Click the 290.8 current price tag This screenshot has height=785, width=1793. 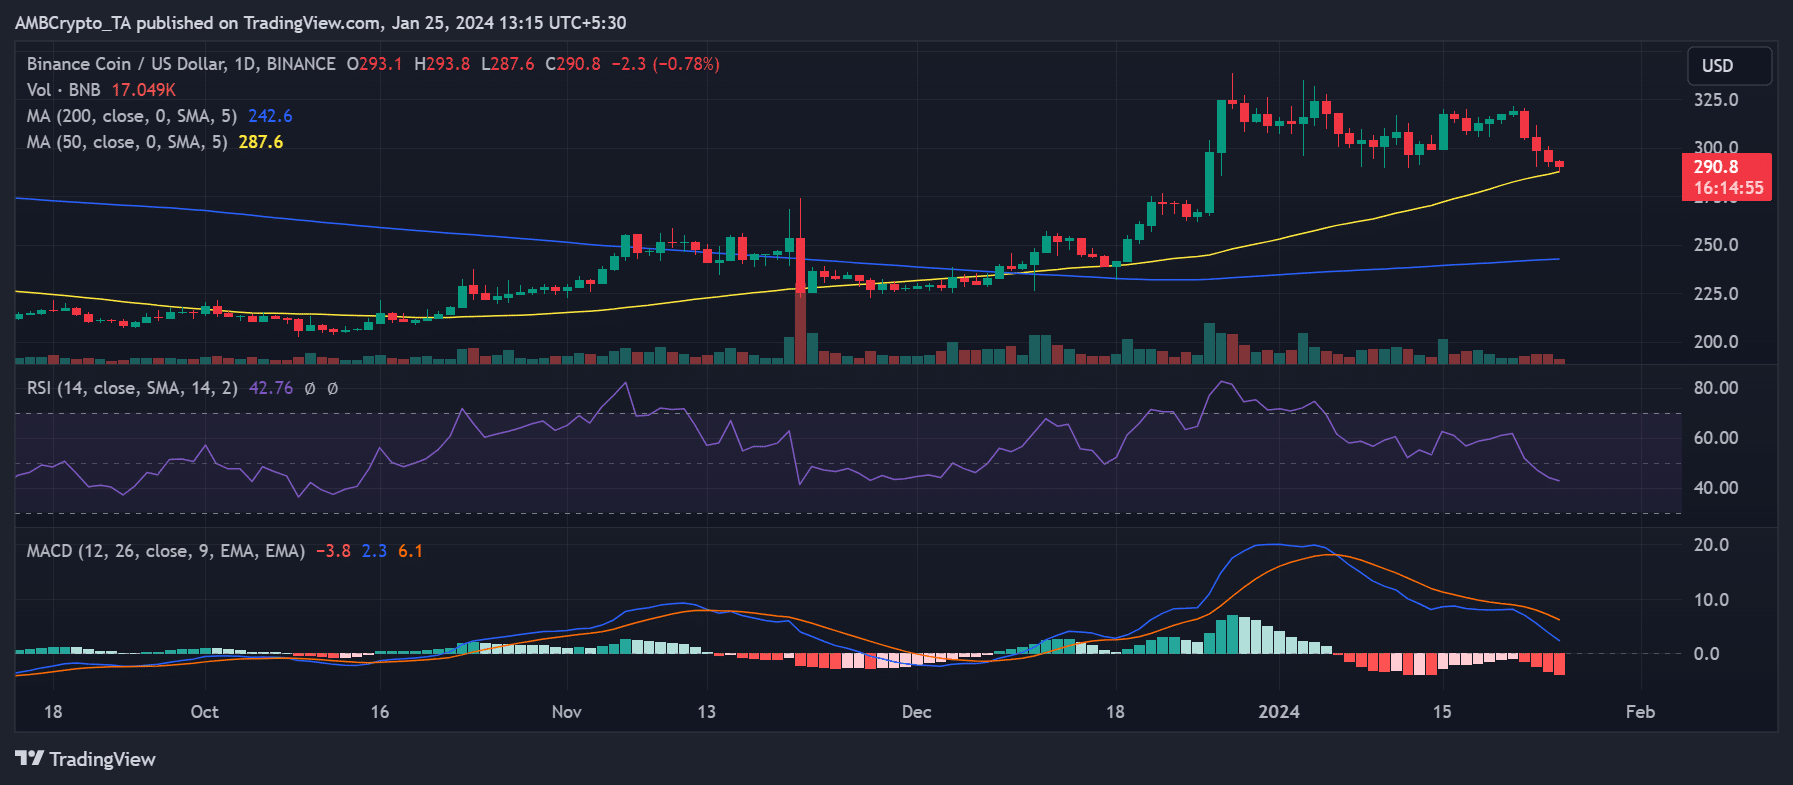1727,177
